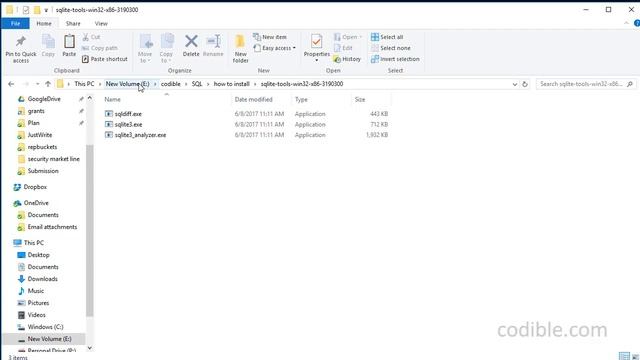Click the History ribbon command

(x=347, y=59)
